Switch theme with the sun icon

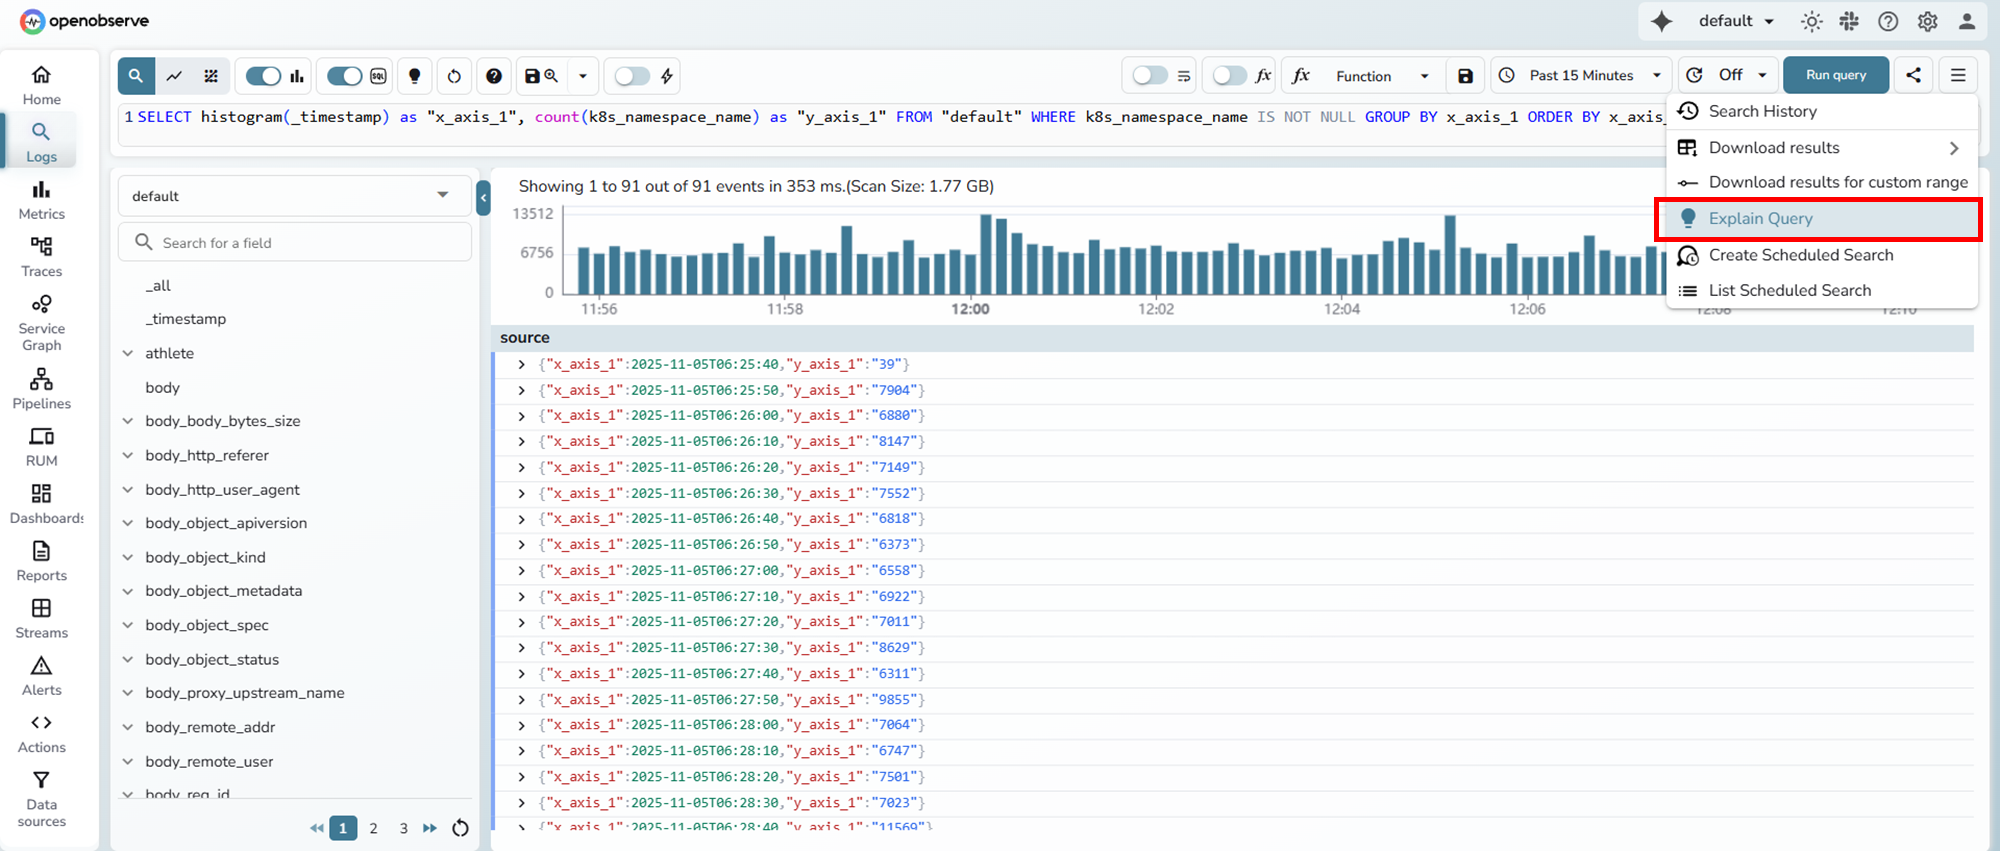(x=1811, y=21)
